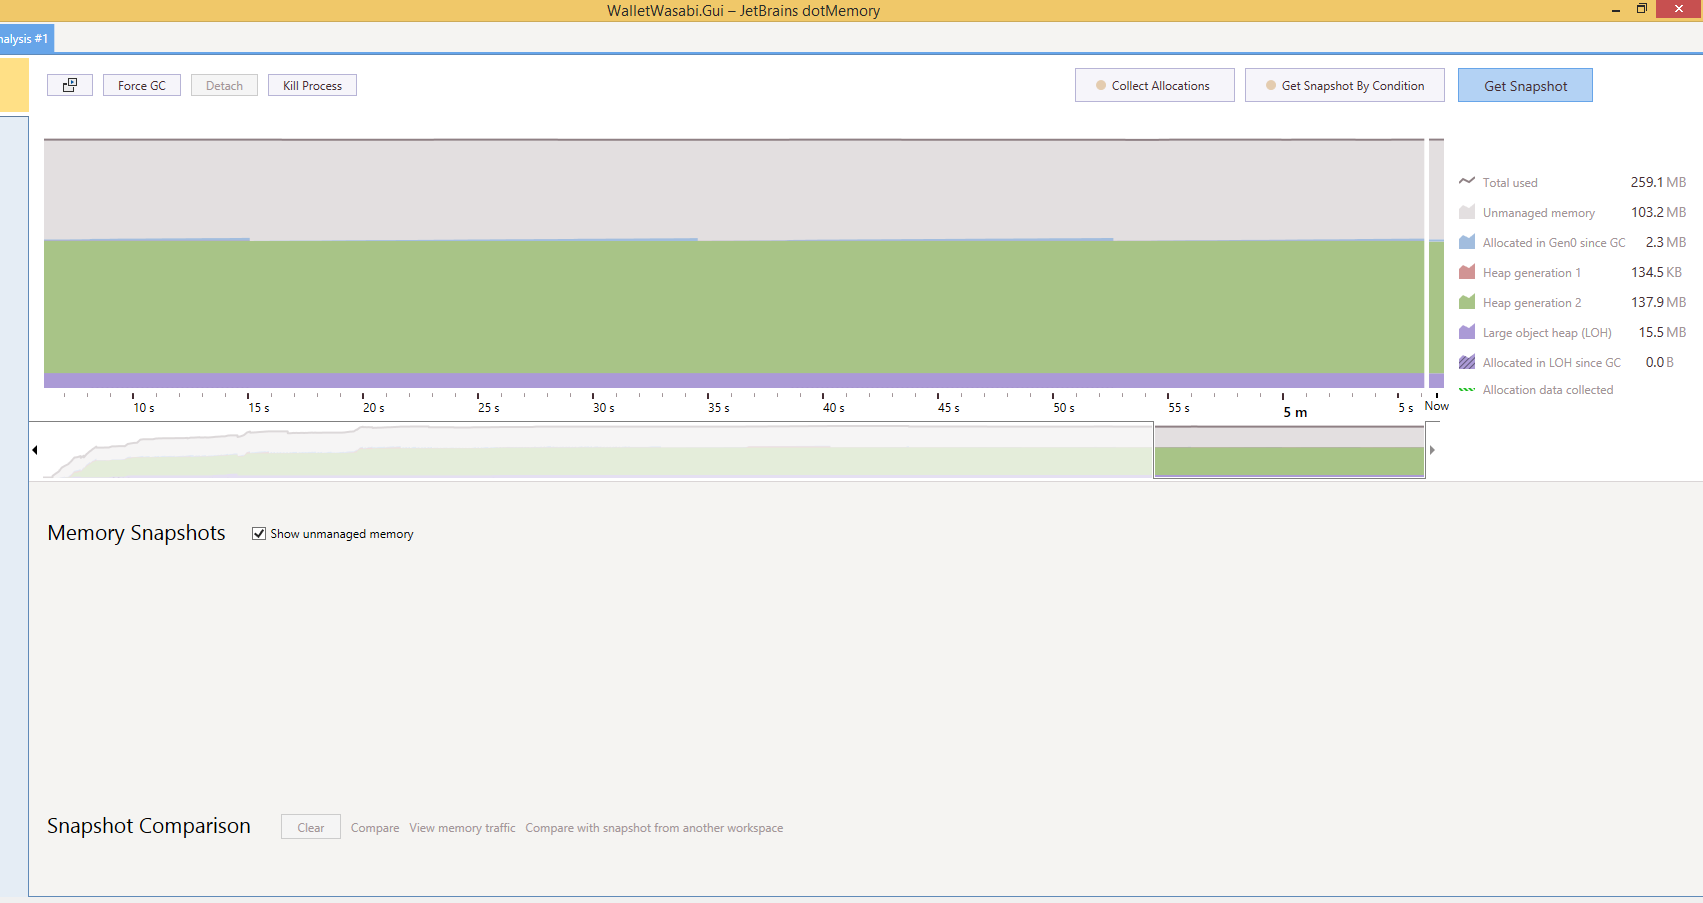The height and width of the screenshot is (903, 1703).
Task: Toggle Unmanaged memory legend swatch
Action: coord(1467,212)
